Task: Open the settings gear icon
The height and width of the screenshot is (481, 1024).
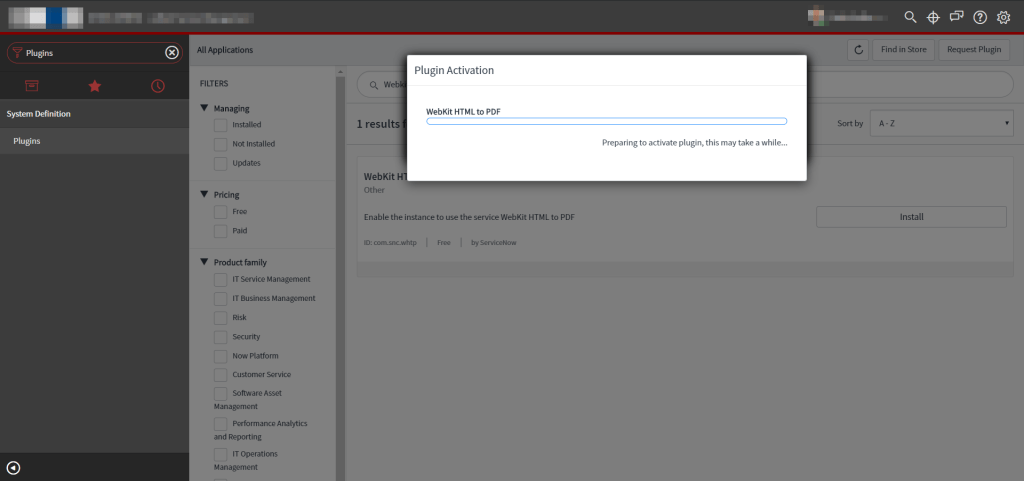Action: [x=1004, y=17]
